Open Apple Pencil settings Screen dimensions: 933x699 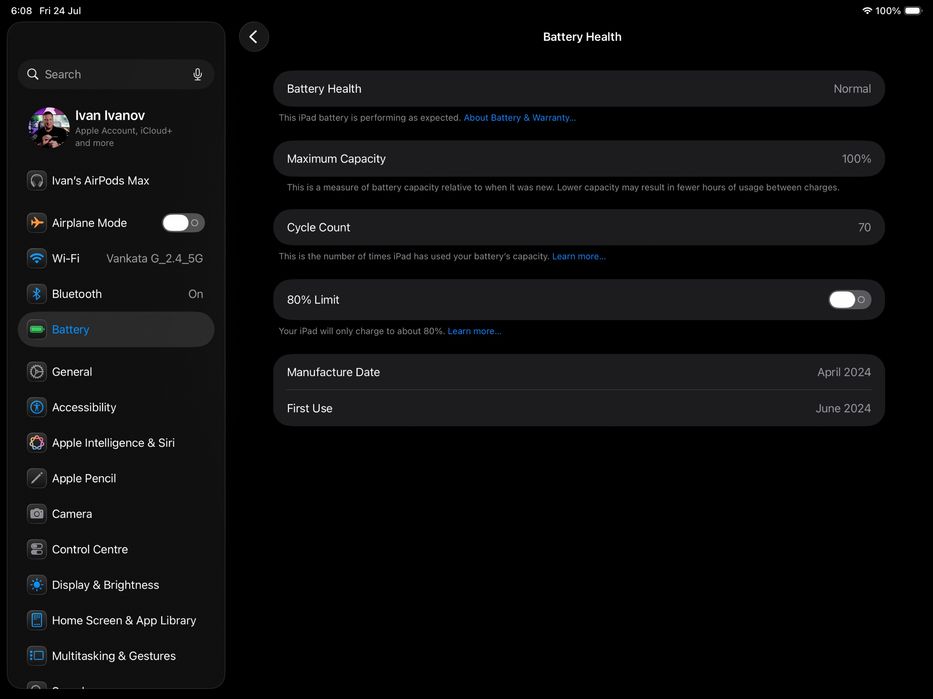116,478
